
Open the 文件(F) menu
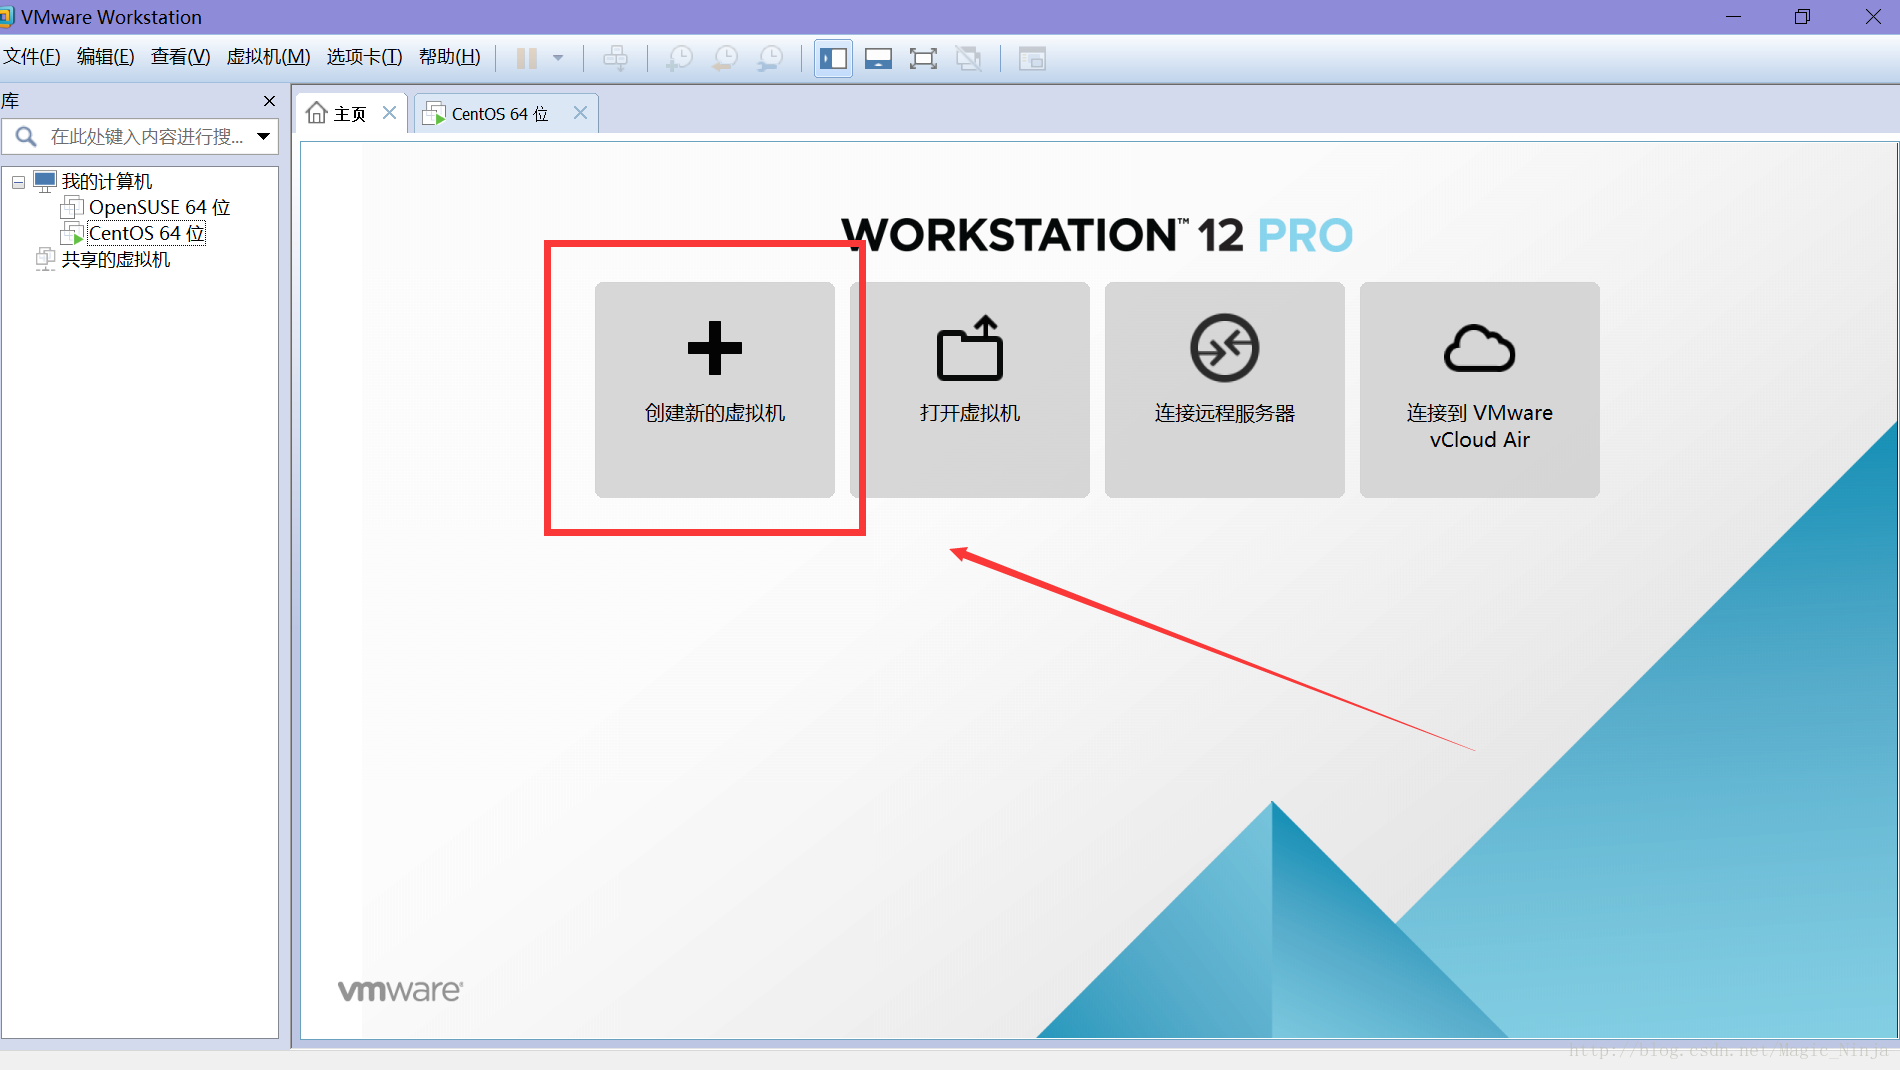pyautogui.click(x=32, y=57)
